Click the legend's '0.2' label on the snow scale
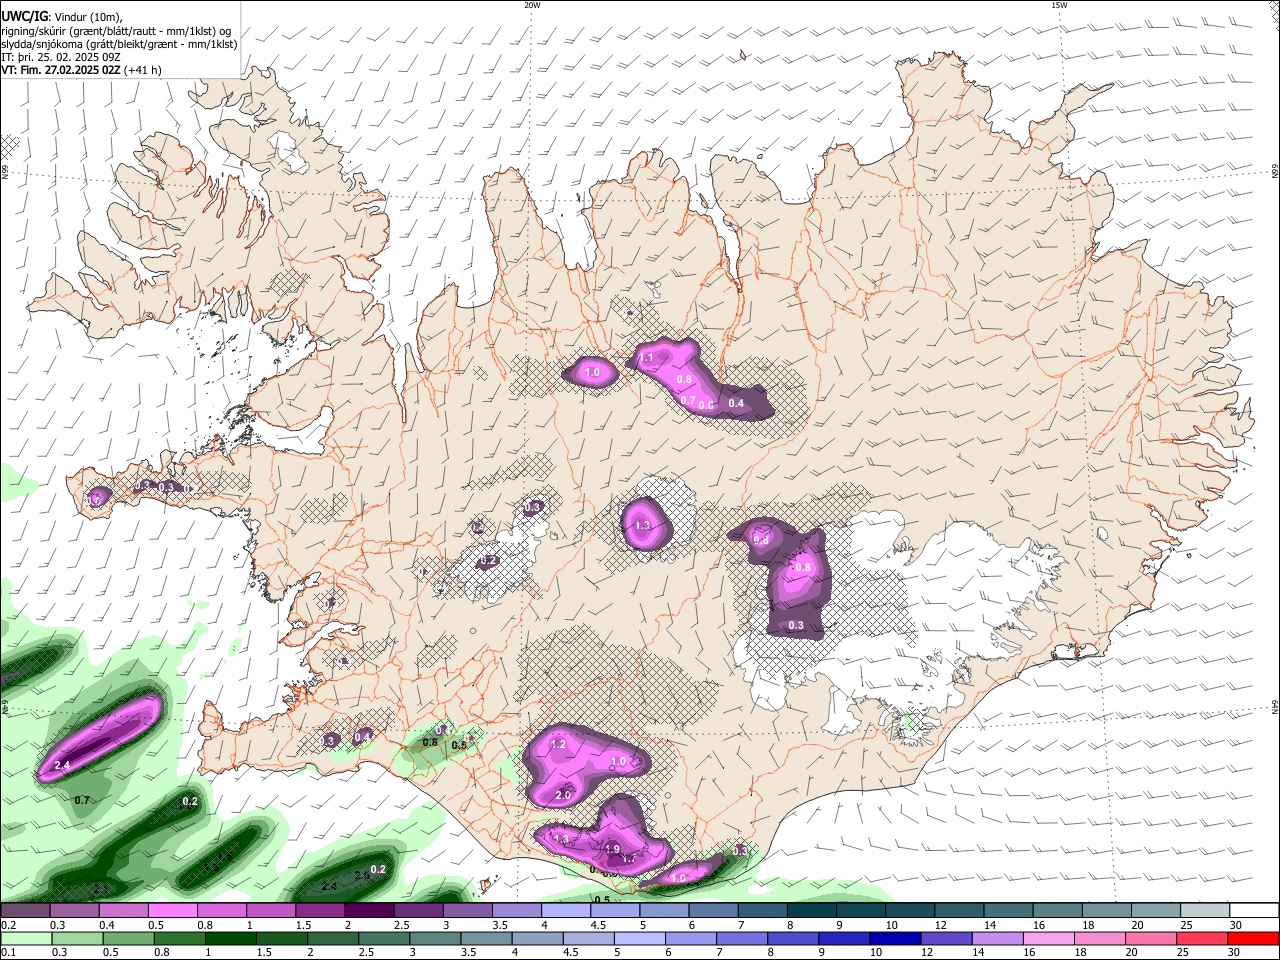The image size is (1280, 960). pyautogui.click(x=7, y=925)
